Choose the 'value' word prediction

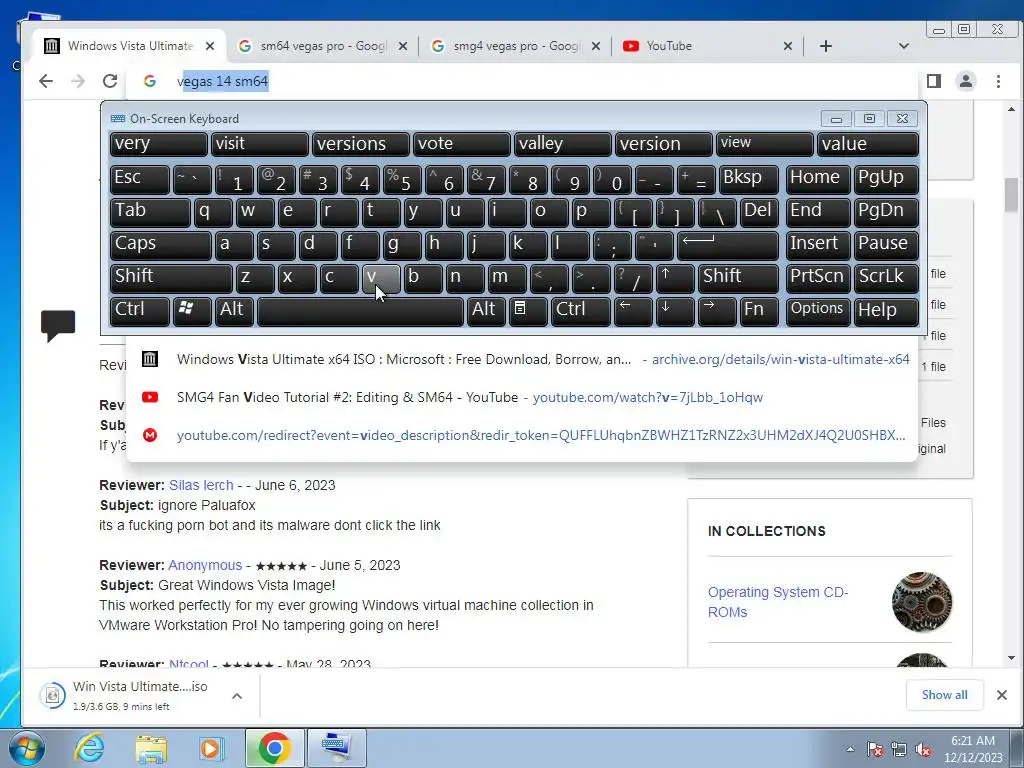click(x=868, y=144)
